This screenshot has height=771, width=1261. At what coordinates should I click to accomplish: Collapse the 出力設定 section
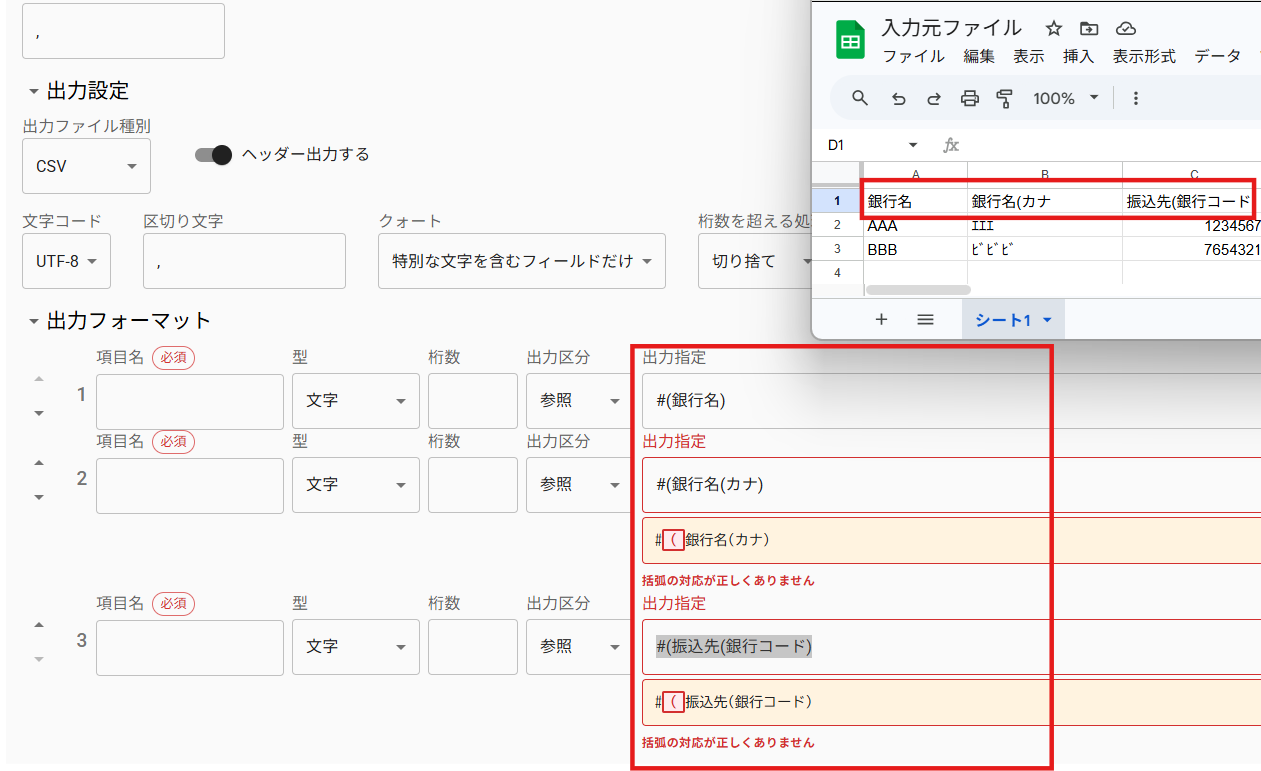tap(33, 91)
